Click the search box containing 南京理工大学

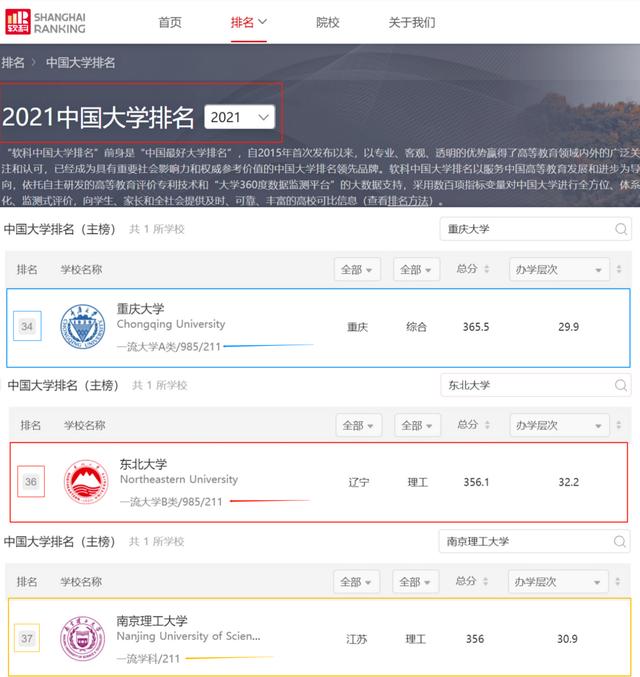pos(535,541)
